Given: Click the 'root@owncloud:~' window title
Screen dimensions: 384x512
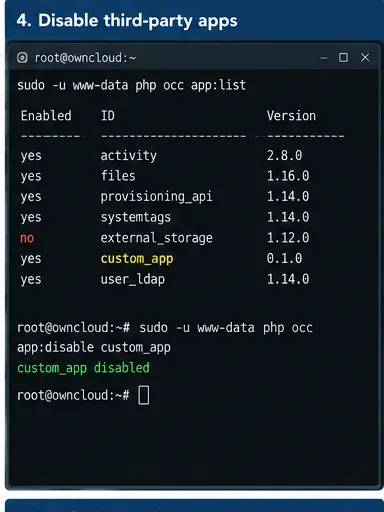Looking at the screenshot, I should pos(85,58).
